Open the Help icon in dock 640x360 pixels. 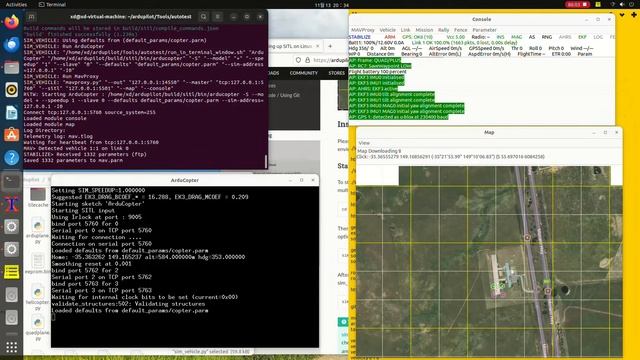click(11, 158)
